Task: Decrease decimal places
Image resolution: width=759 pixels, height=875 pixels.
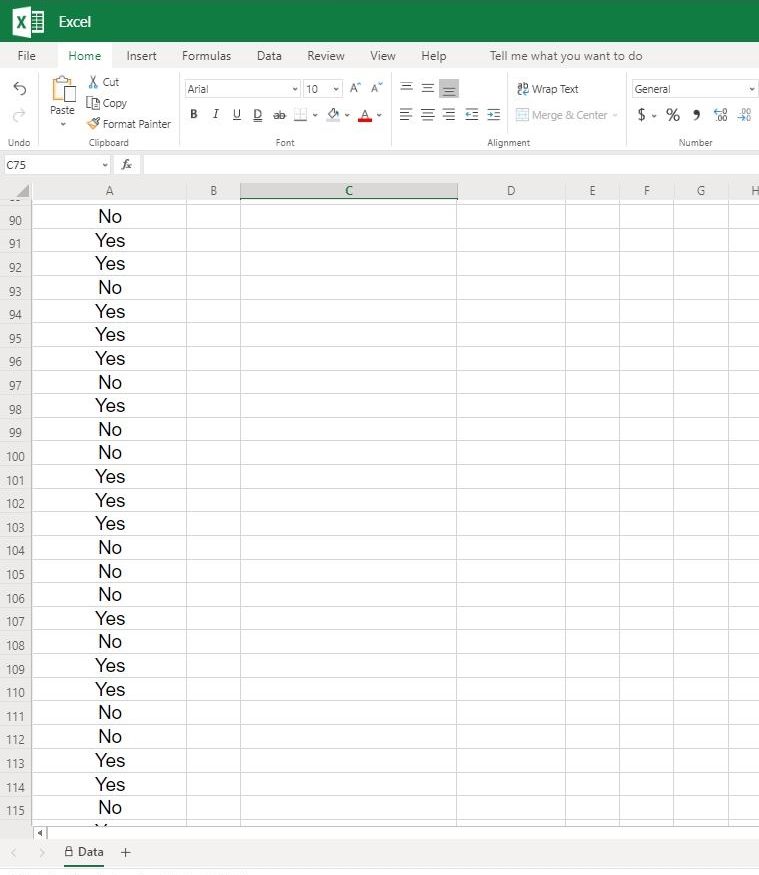Action: tap(744, 115)
